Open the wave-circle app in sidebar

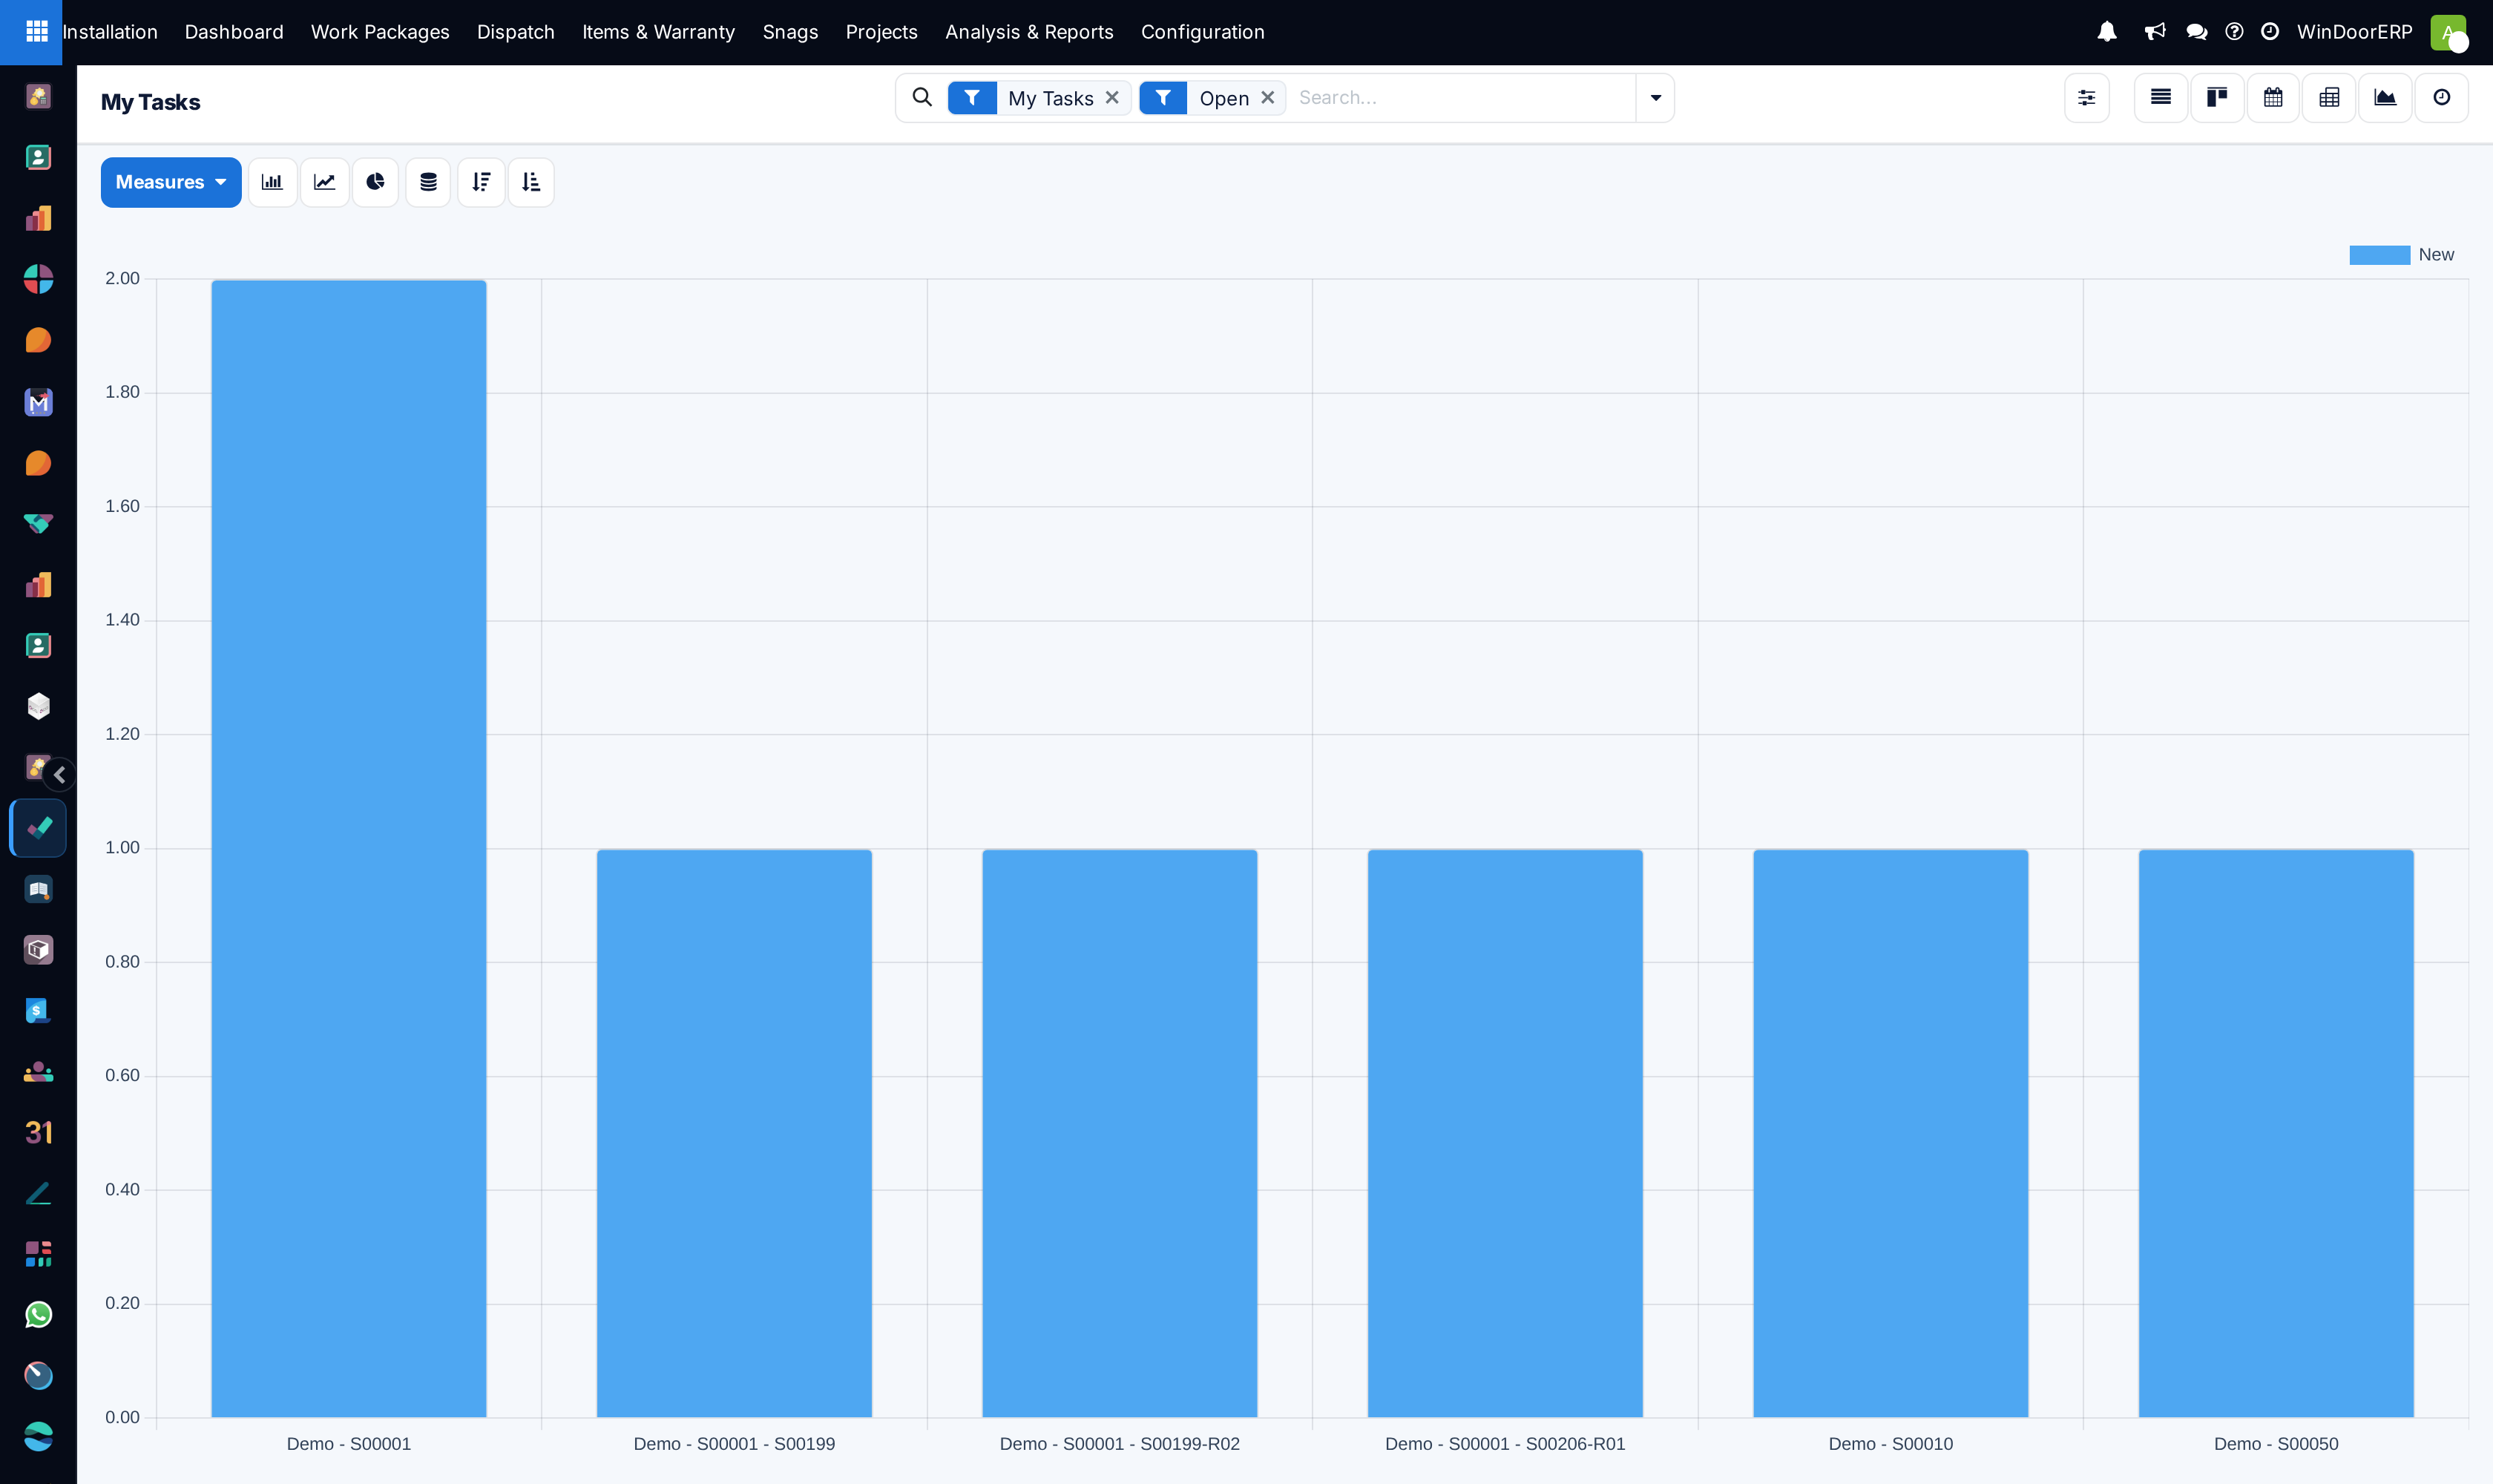click(x=38, y=1437)
